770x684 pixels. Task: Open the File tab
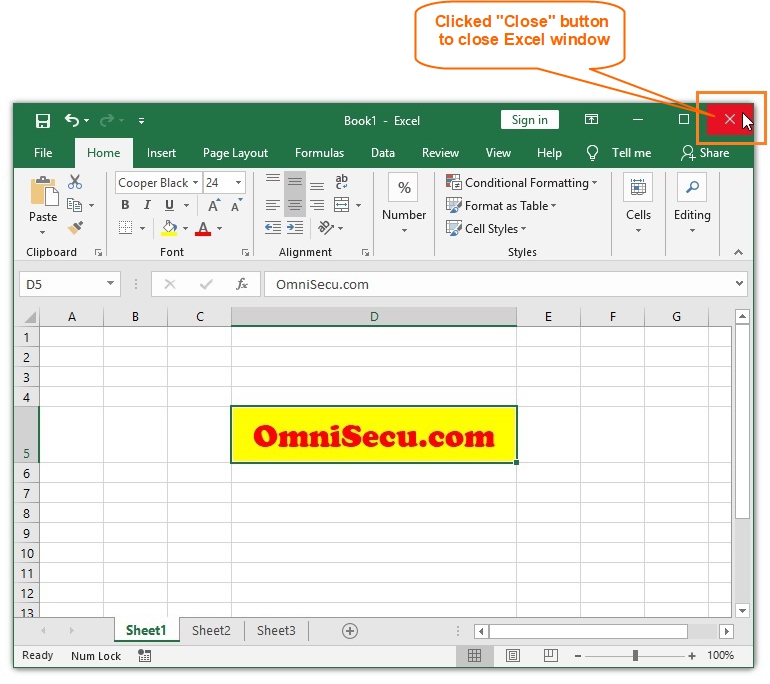pyautogui.click(x=43, y=153)
